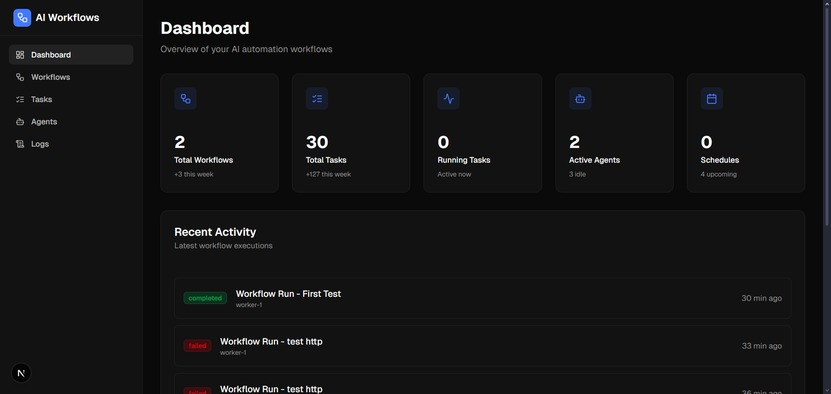Click the Total Workflows card icon
The image size is (831, 394).
[x=185, y=99]
